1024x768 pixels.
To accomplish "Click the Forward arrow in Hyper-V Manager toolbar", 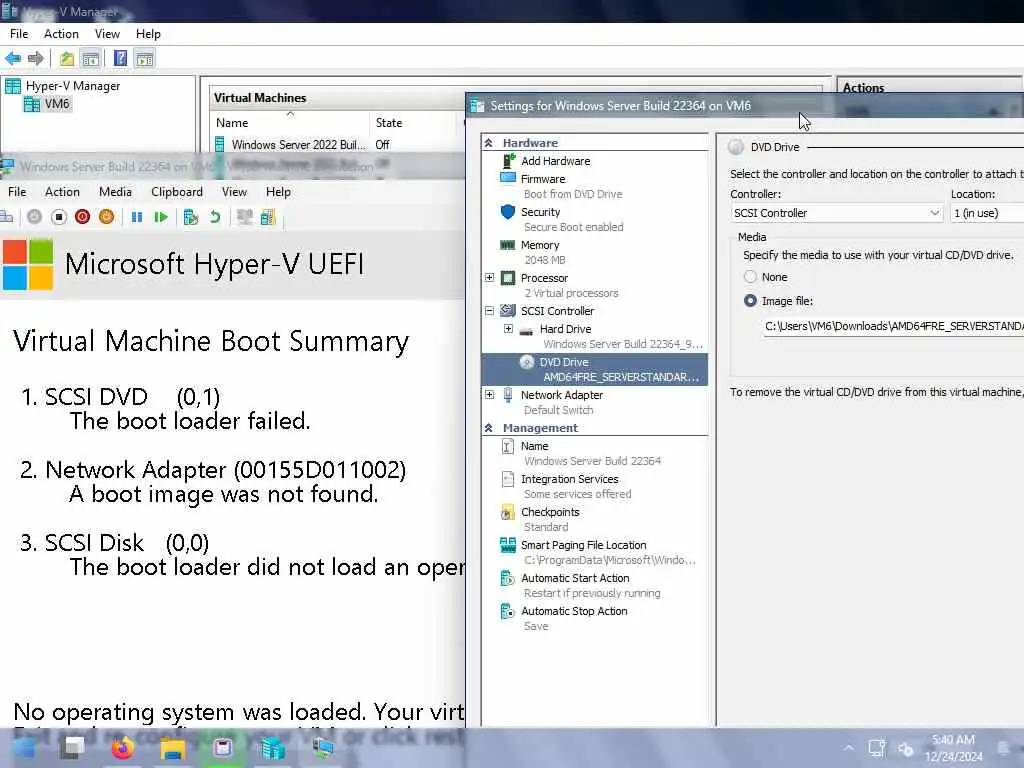I will [x=36, y=59].
